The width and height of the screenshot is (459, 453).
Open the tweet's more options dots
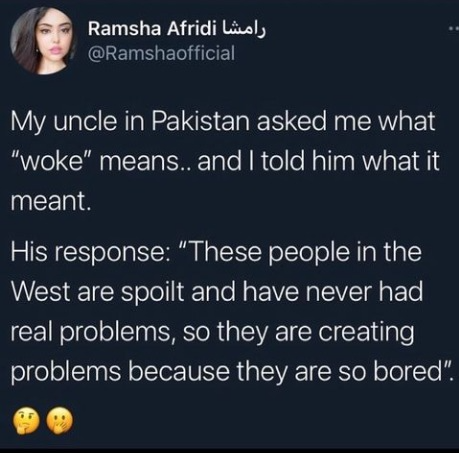454,30
